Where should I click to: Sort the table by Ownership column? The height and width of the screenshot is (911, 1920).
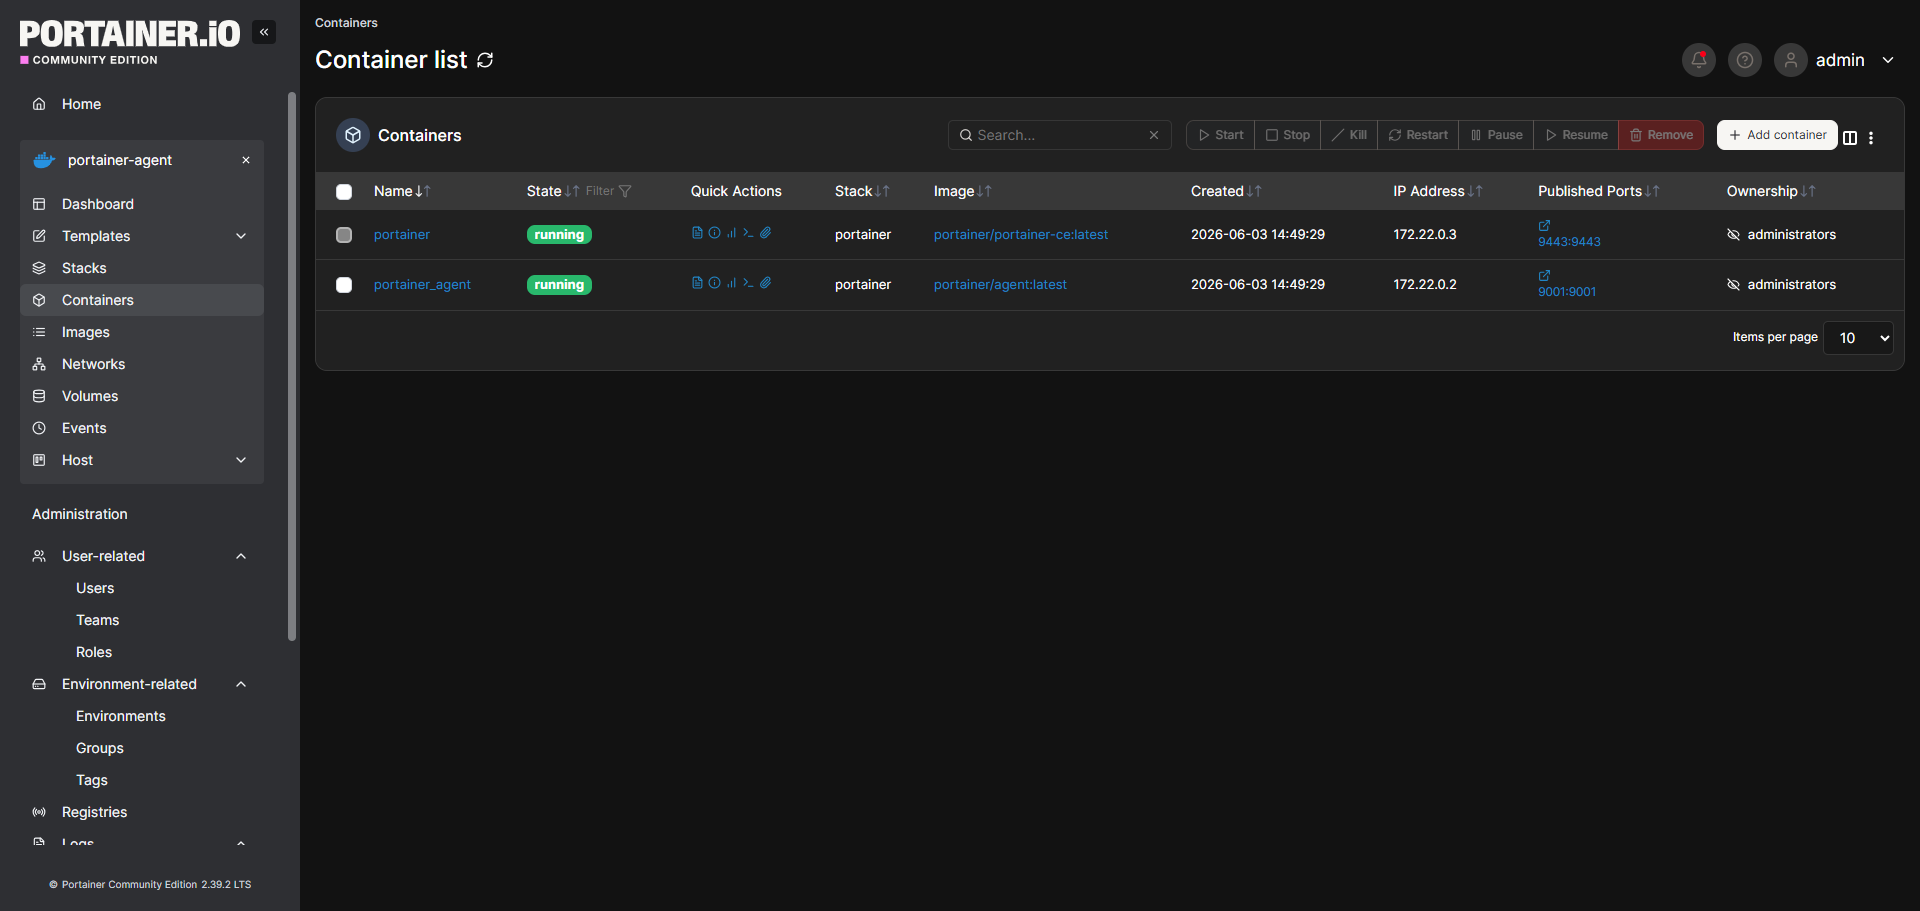tap(1771, 191)
